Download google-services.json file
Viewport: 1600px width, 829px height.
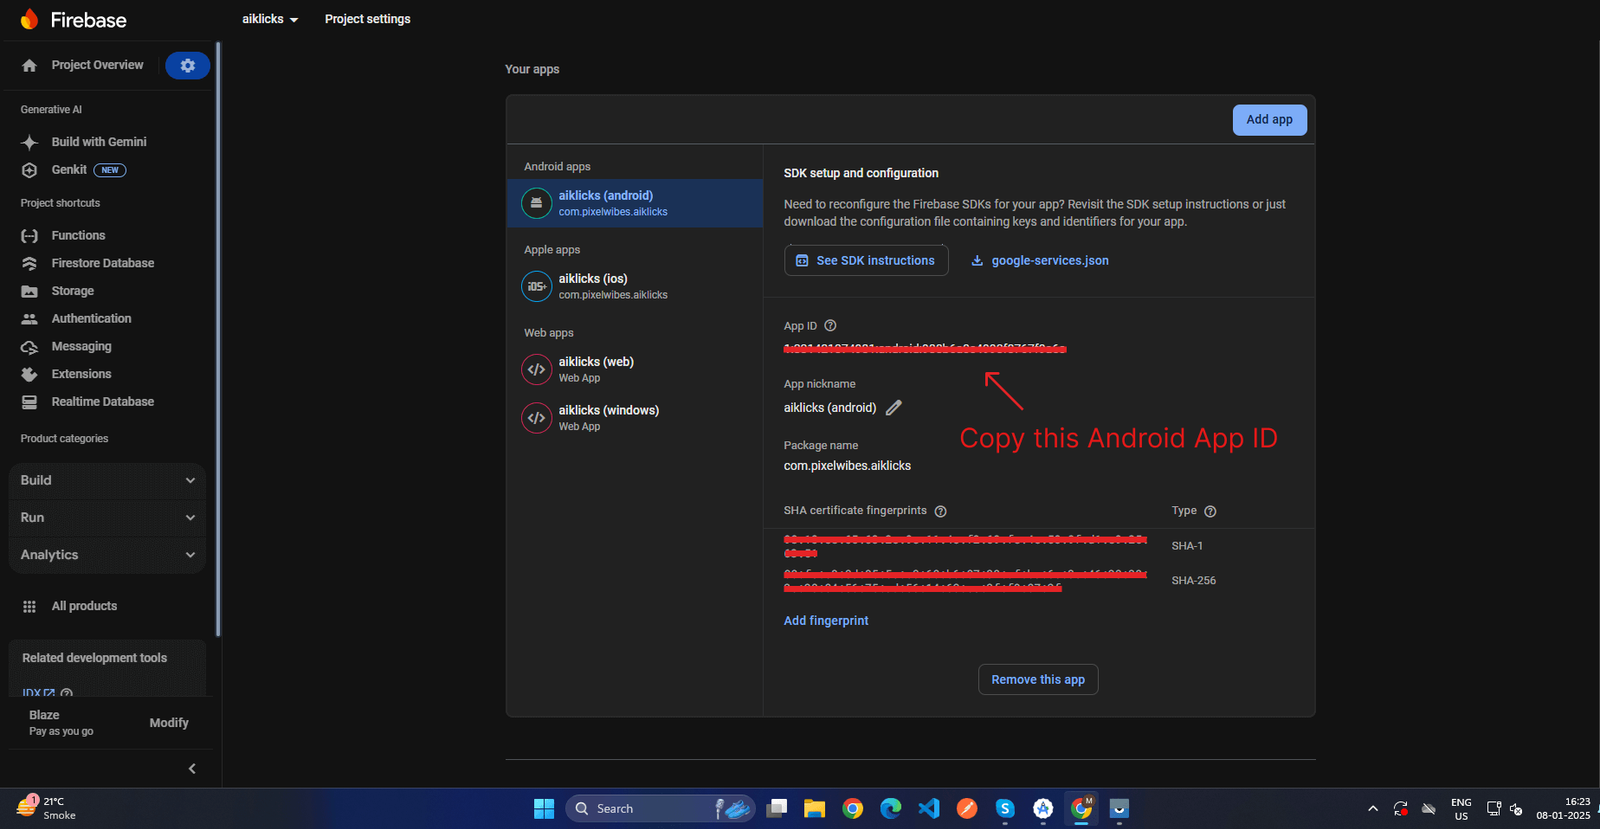click(x=1040, y=261)
